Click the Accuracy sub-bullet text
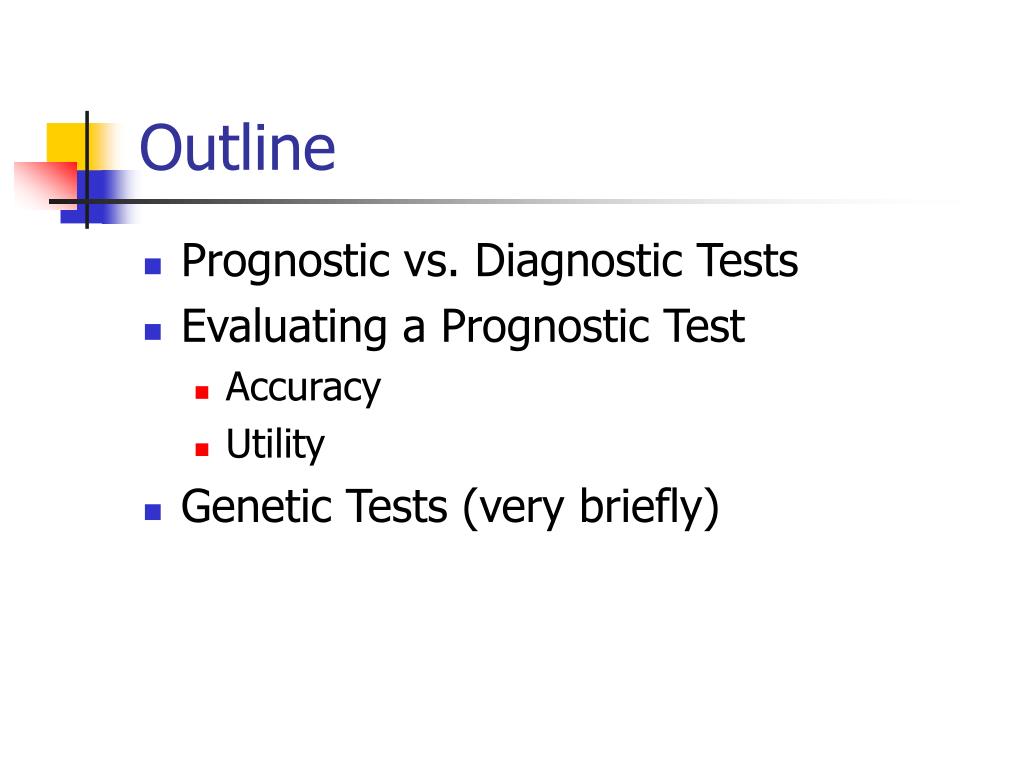Viewport: 1024px width, 768px height. coord(303,388)
